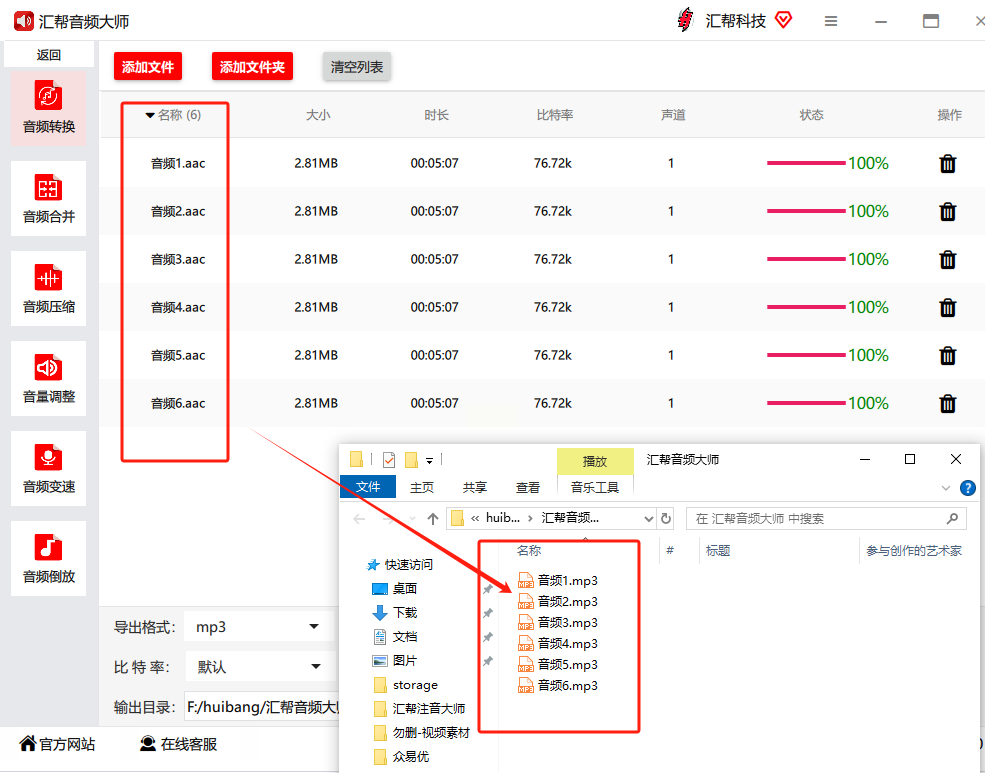Open the 音乐工具 ribbon tab
The height and width of the screenshot is (773, 985).
click(595, 487)
